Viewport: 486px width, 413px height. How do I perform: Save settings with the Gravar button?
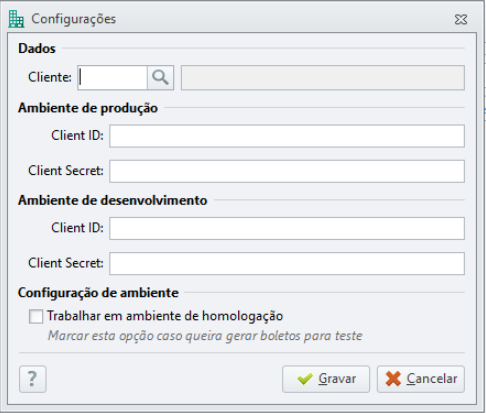[x=326, y=379]
